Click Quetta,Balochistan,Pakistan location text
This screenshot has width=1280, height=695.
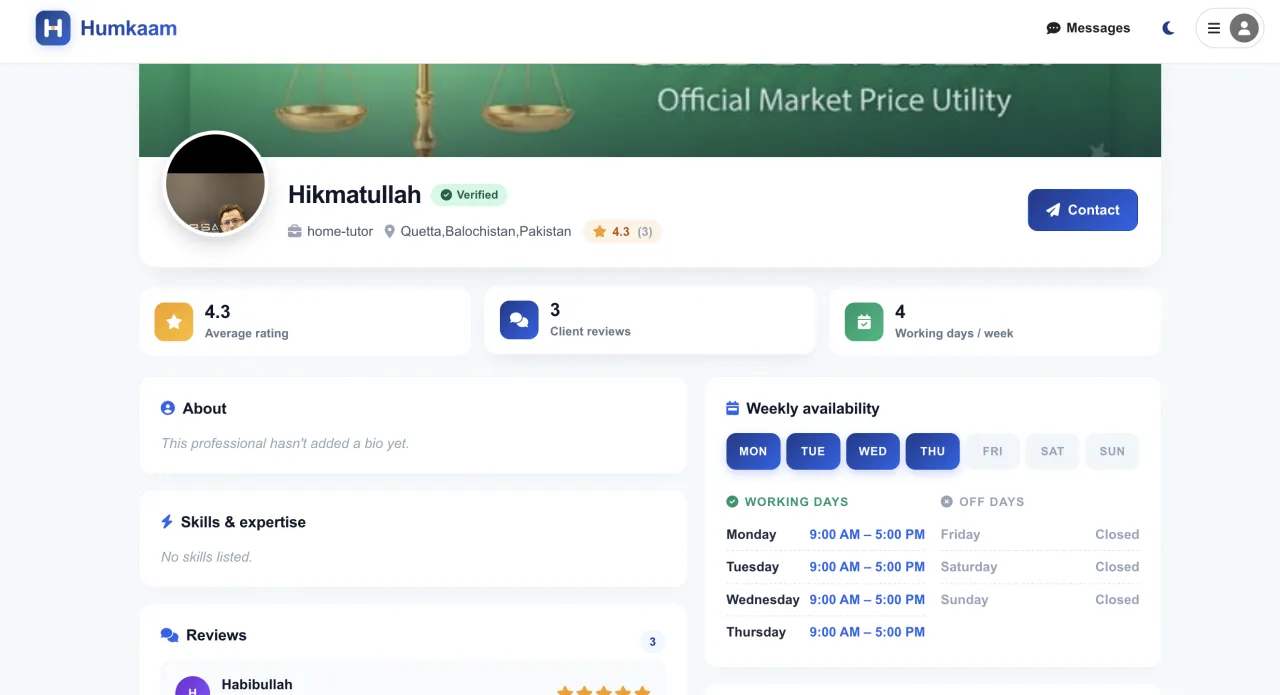click(x=486, y=231)
